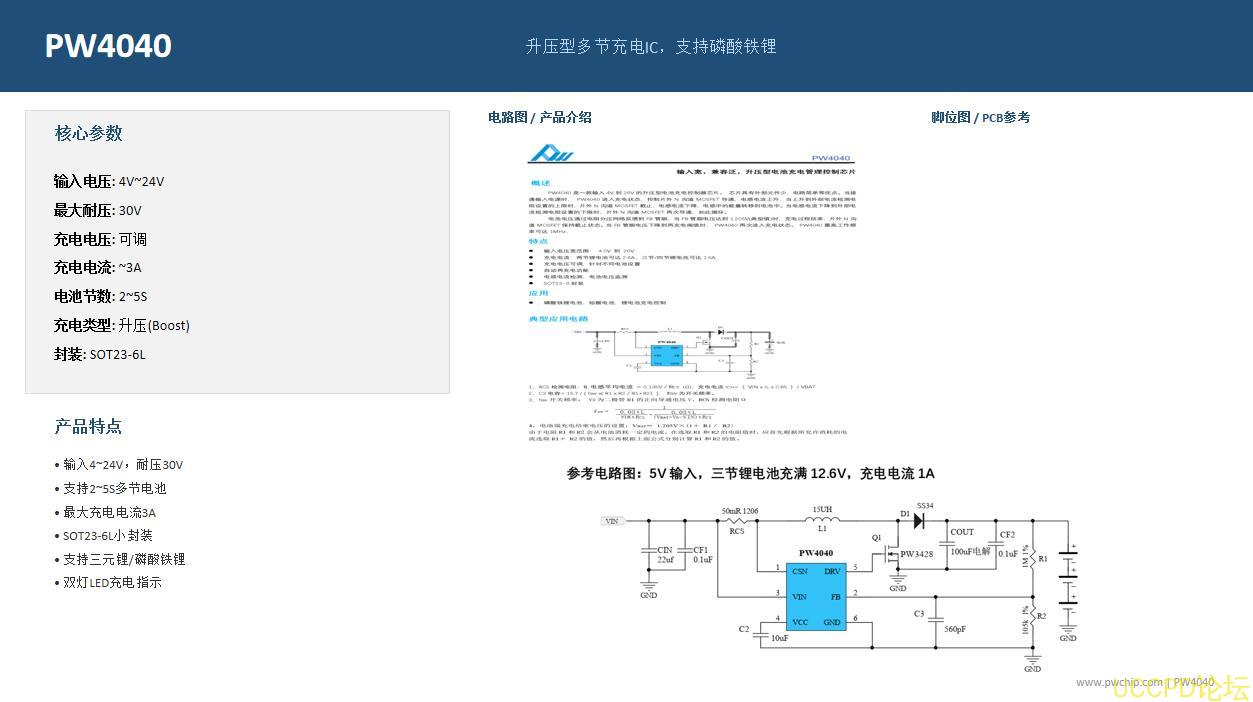
Task: Select the C3 capacitor label
Action: tap(919, 613)
